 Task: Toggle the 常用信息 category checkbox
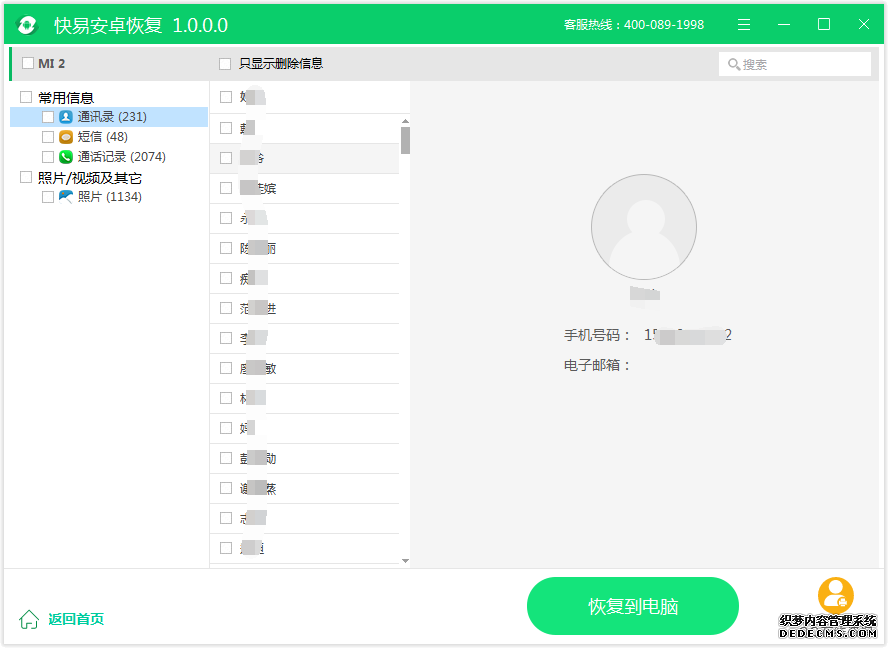[x=26, y=97]
